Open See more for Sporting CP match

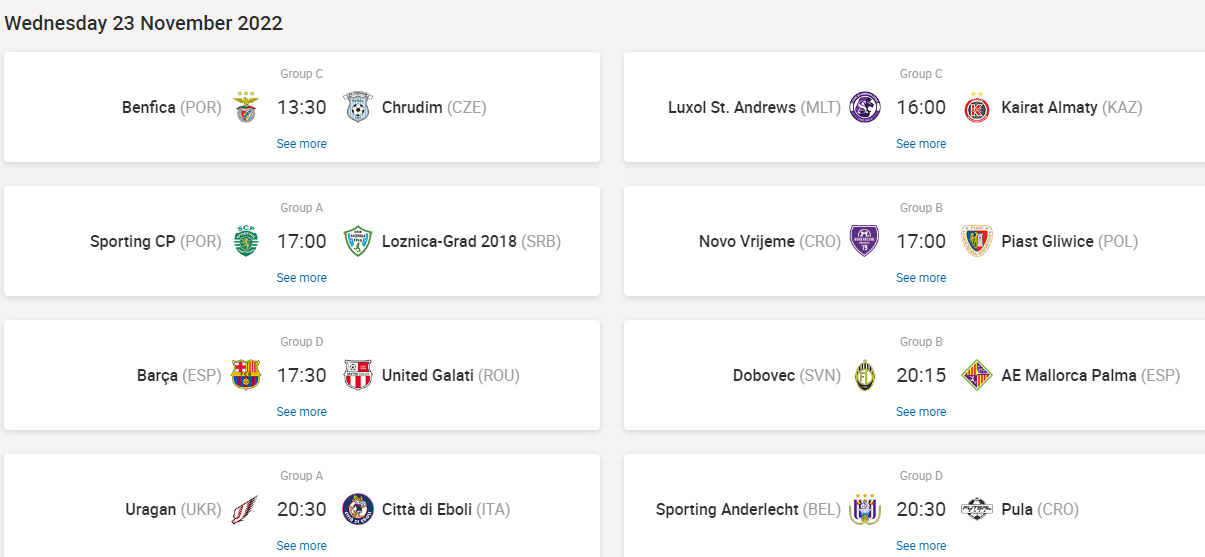(x=302, y=278)
